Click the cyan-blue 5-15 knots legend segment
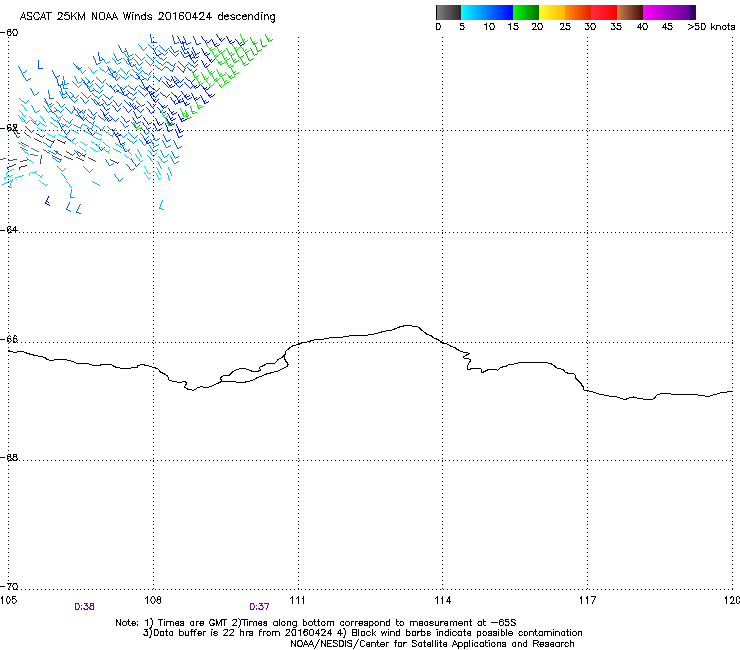 [x=487, y=12]
